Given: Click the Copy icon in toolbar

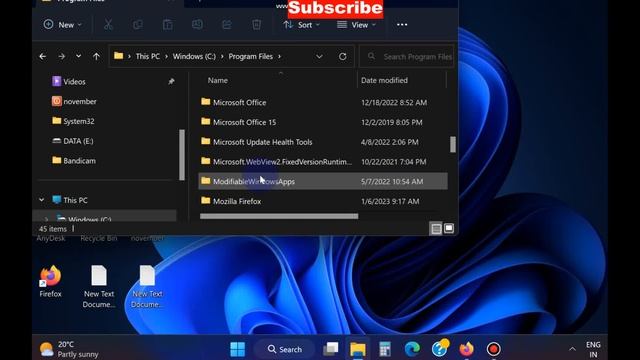Looking at the screenshot, I should (x=138, y=25).
